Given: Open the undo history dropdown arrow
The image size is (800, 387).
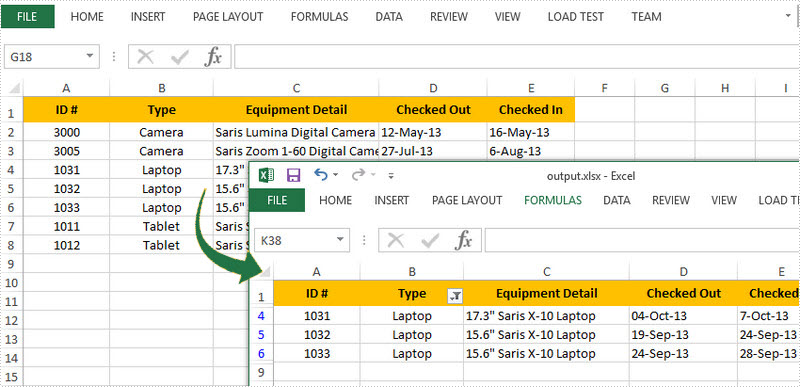Looking at the screenshot, I should click(335, 175).
